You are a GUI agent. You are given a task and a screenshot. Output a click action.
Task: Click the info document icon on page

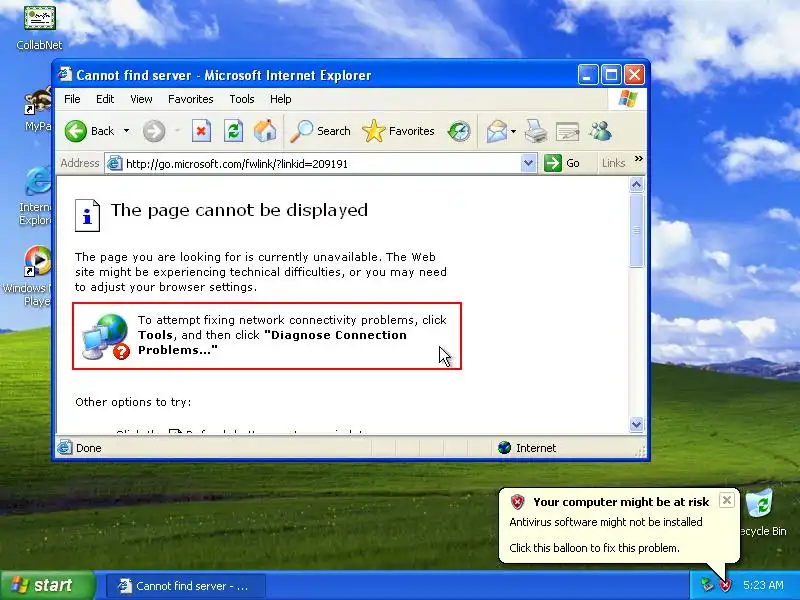point(87,215)
